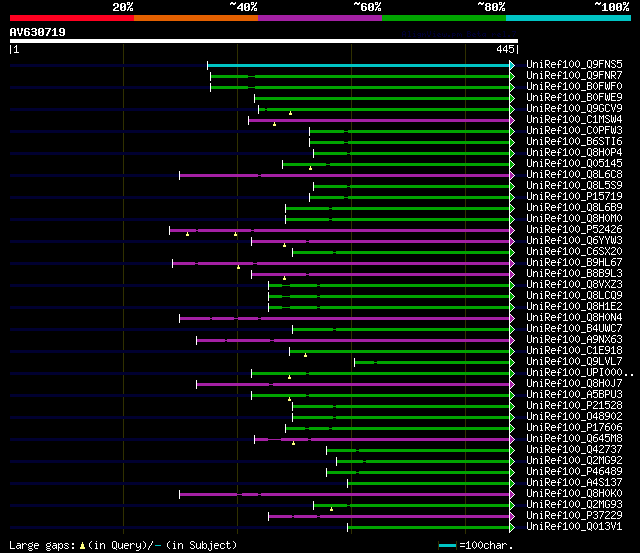This screenshot has width=640, height=553.
Task: Click the purple alignment bar of UniRef100_Q8H0K0
Action: [x=344, y=494]
